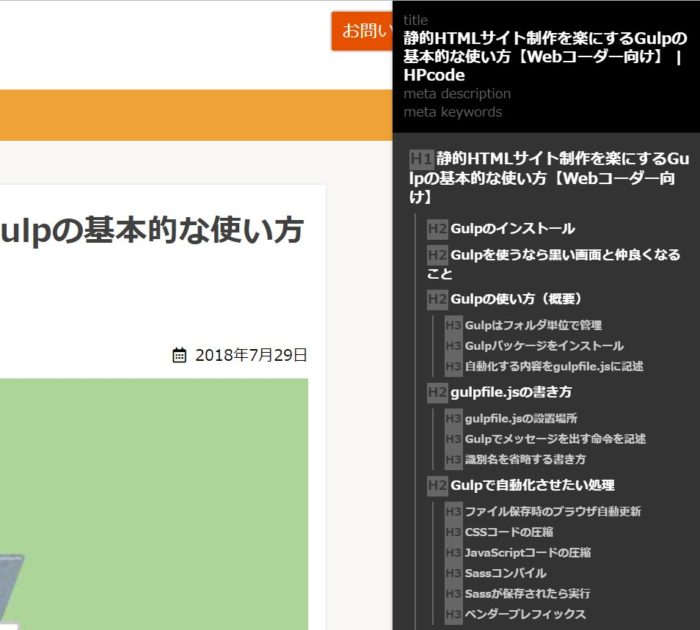The width and height of the screenshot is (700, 630).
Task: Select gulpfile.jsの設置場所 outline item
Action: pyautogui.click(x=521, y=419)
